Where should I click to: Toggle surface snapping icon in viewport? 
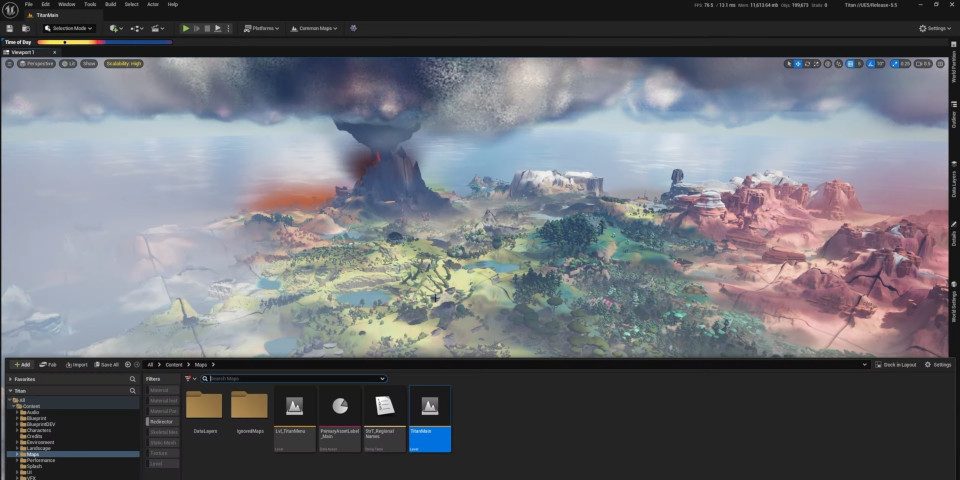(839, 64)
